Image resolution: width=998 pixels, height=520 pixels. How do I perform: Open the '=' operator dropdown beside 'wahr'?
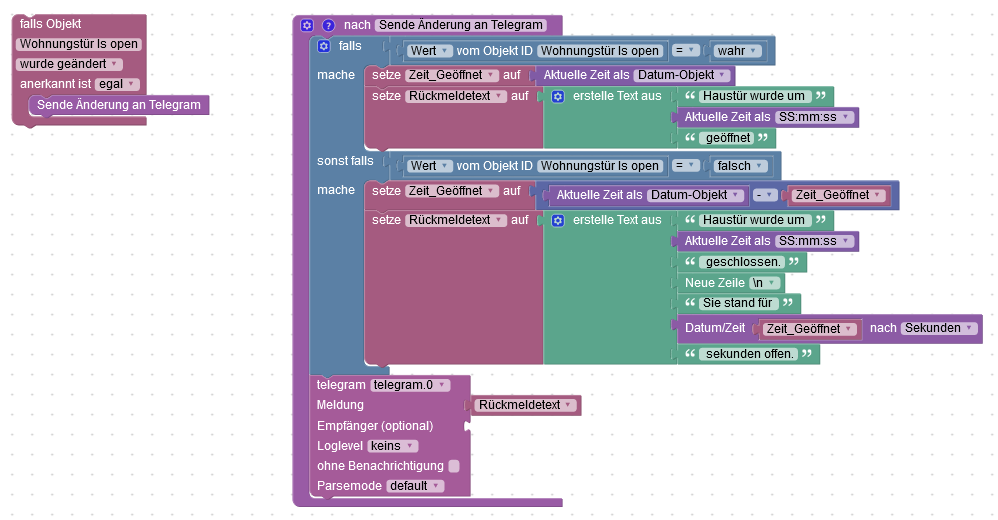pos(685,50)
